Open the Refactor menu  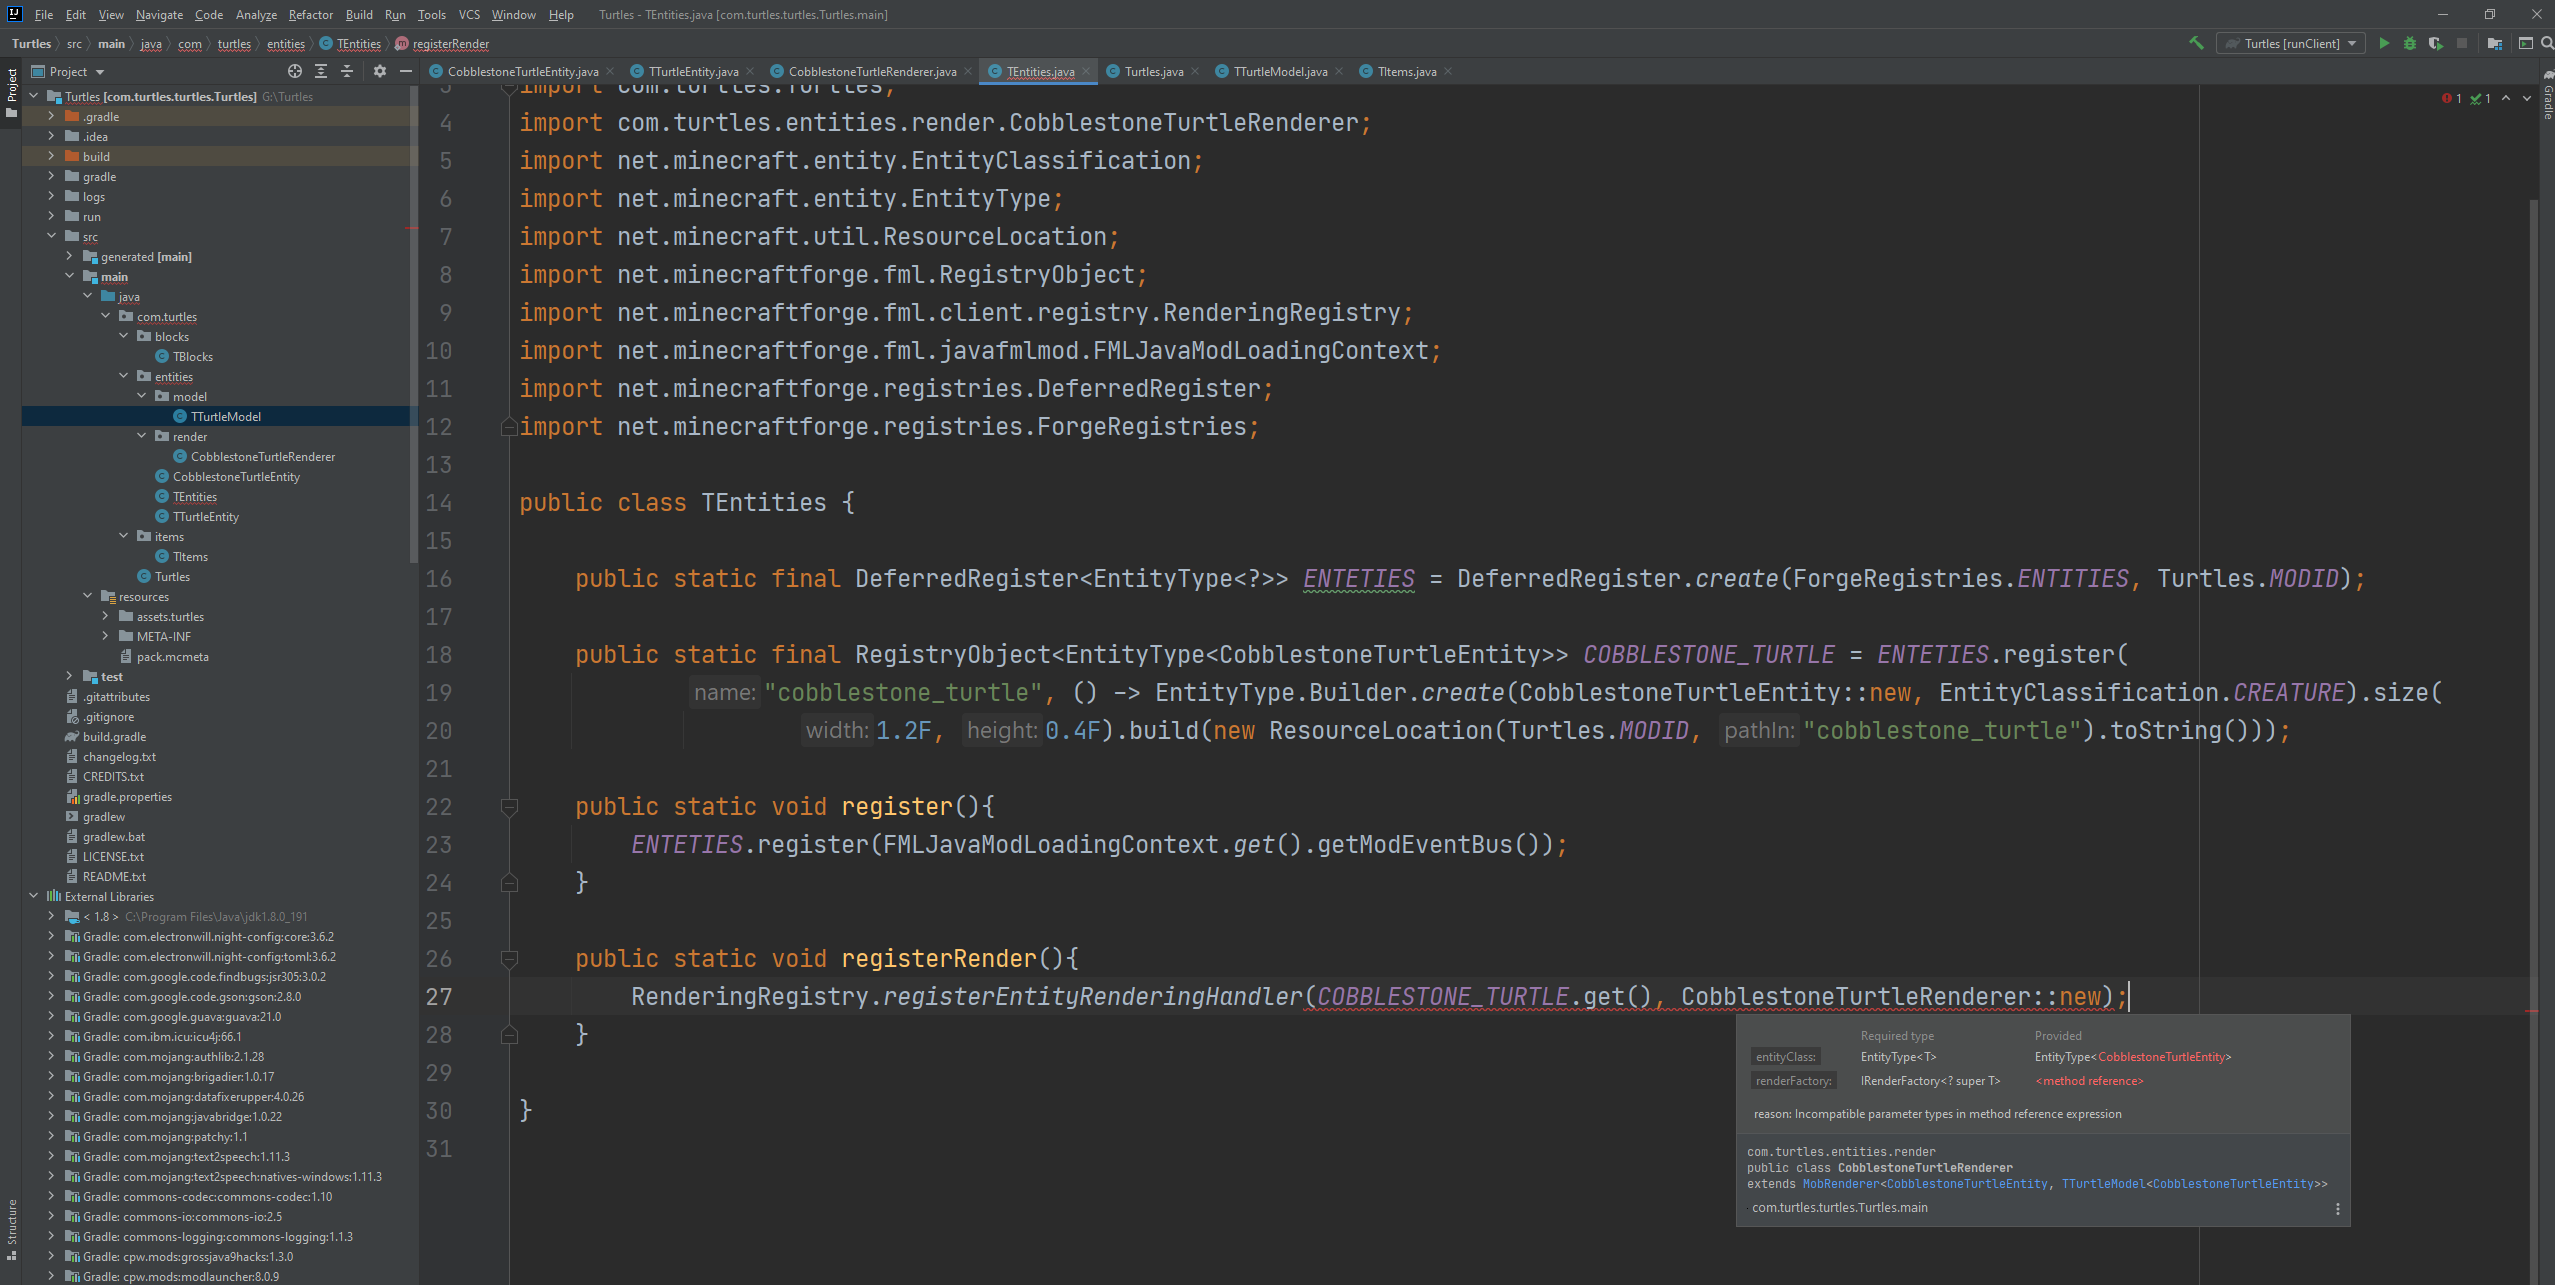(x=310, y=14)
